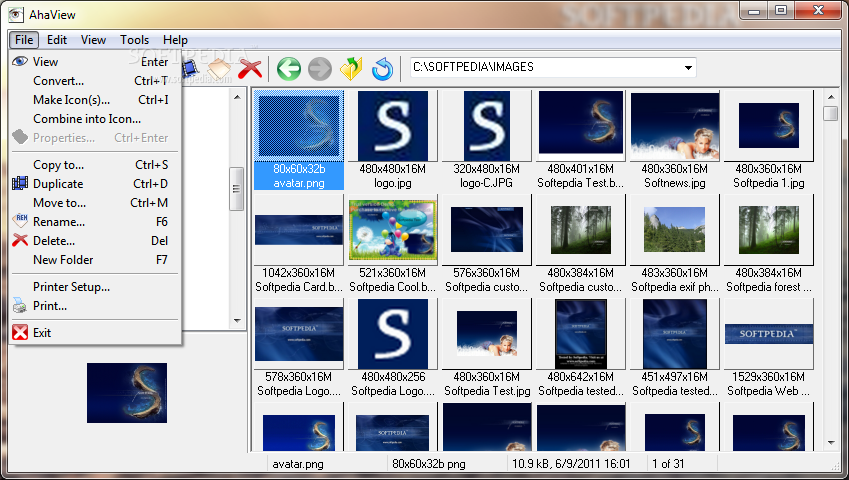The image size is (849, 480).
Task: Go up a folder with yellow arrow icon
Action: [x=351, y=69]
